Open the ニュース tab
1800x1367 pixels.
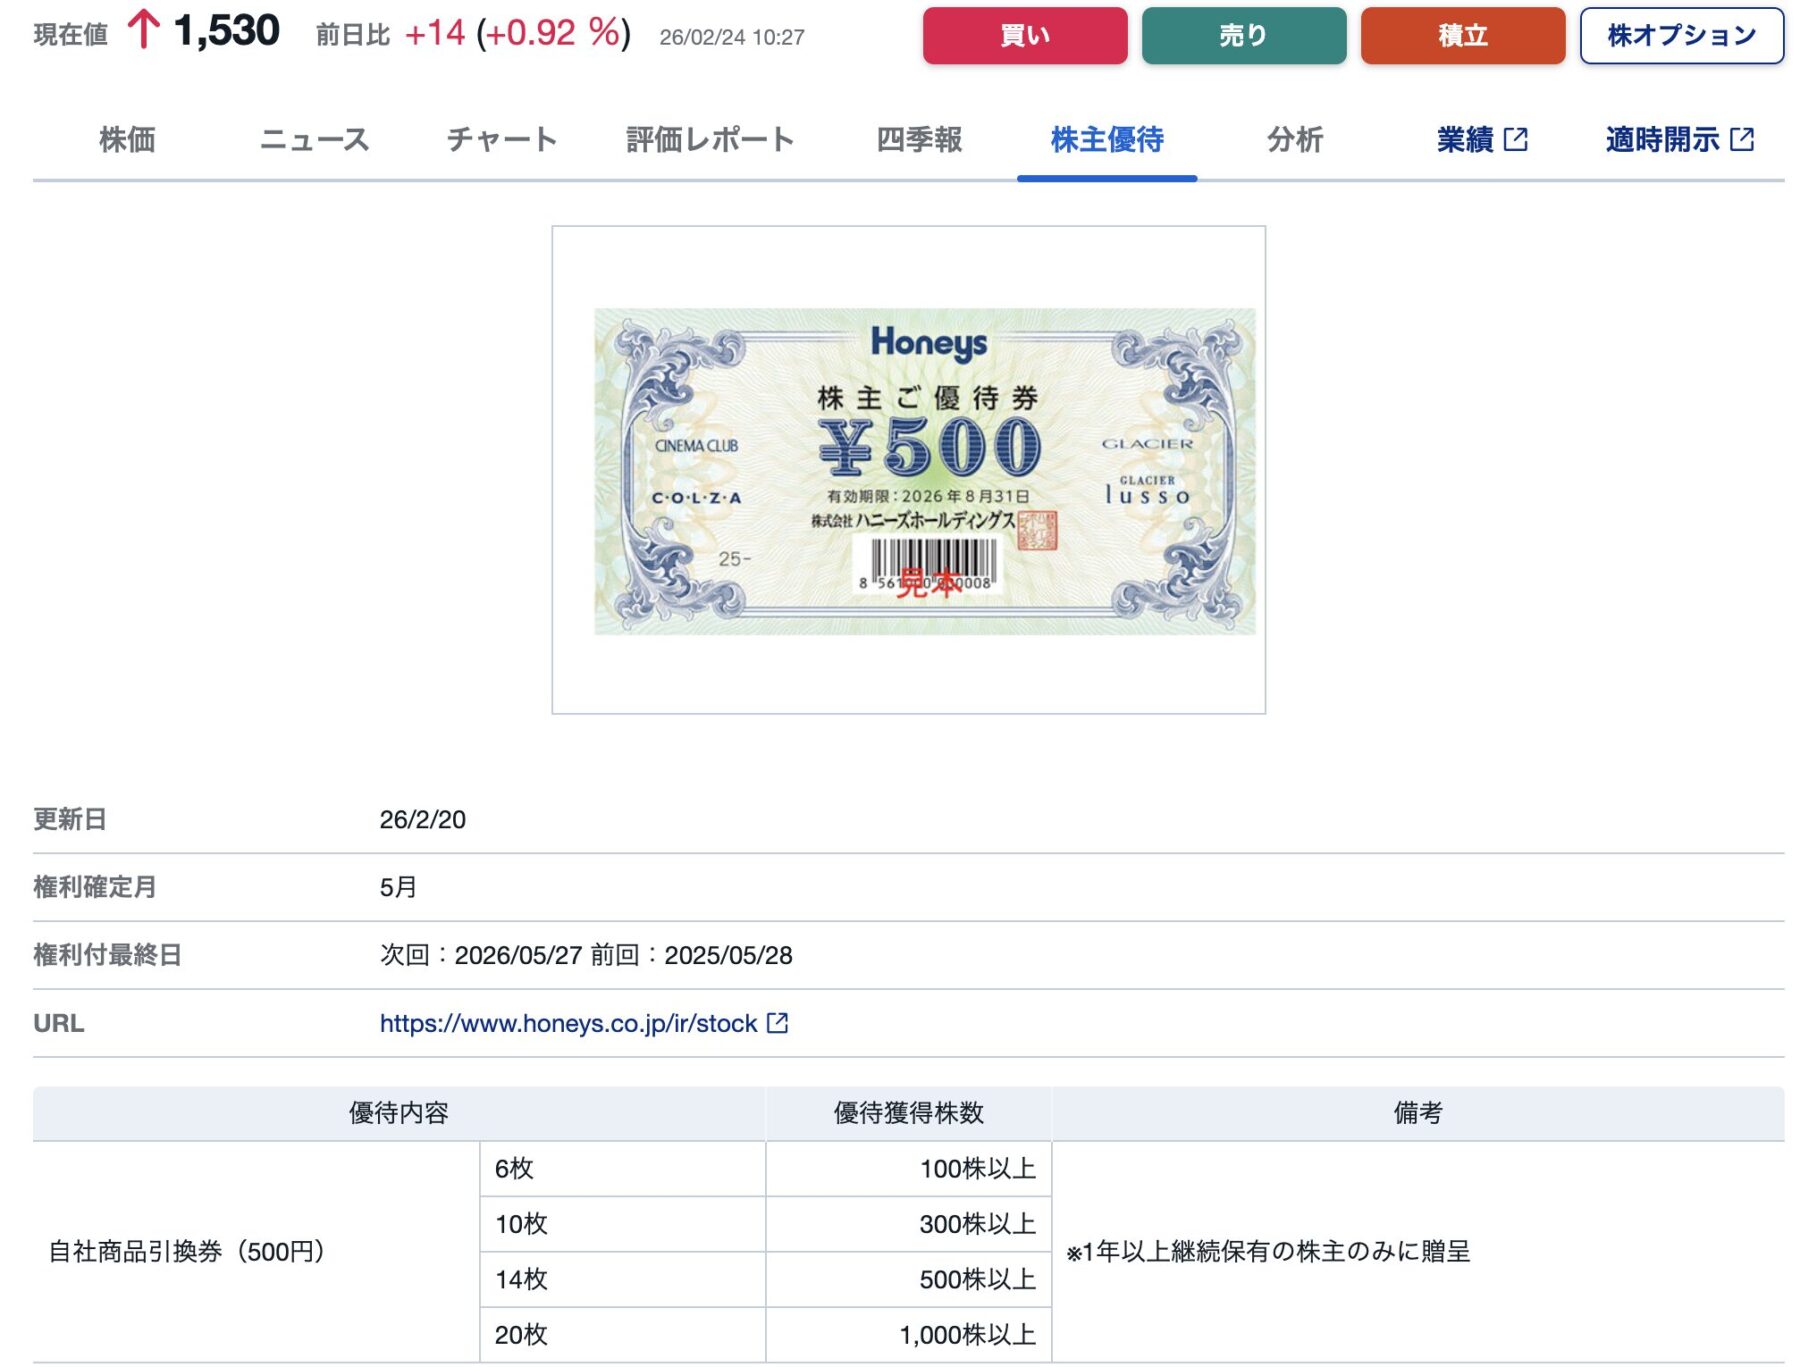pos(314,140)
